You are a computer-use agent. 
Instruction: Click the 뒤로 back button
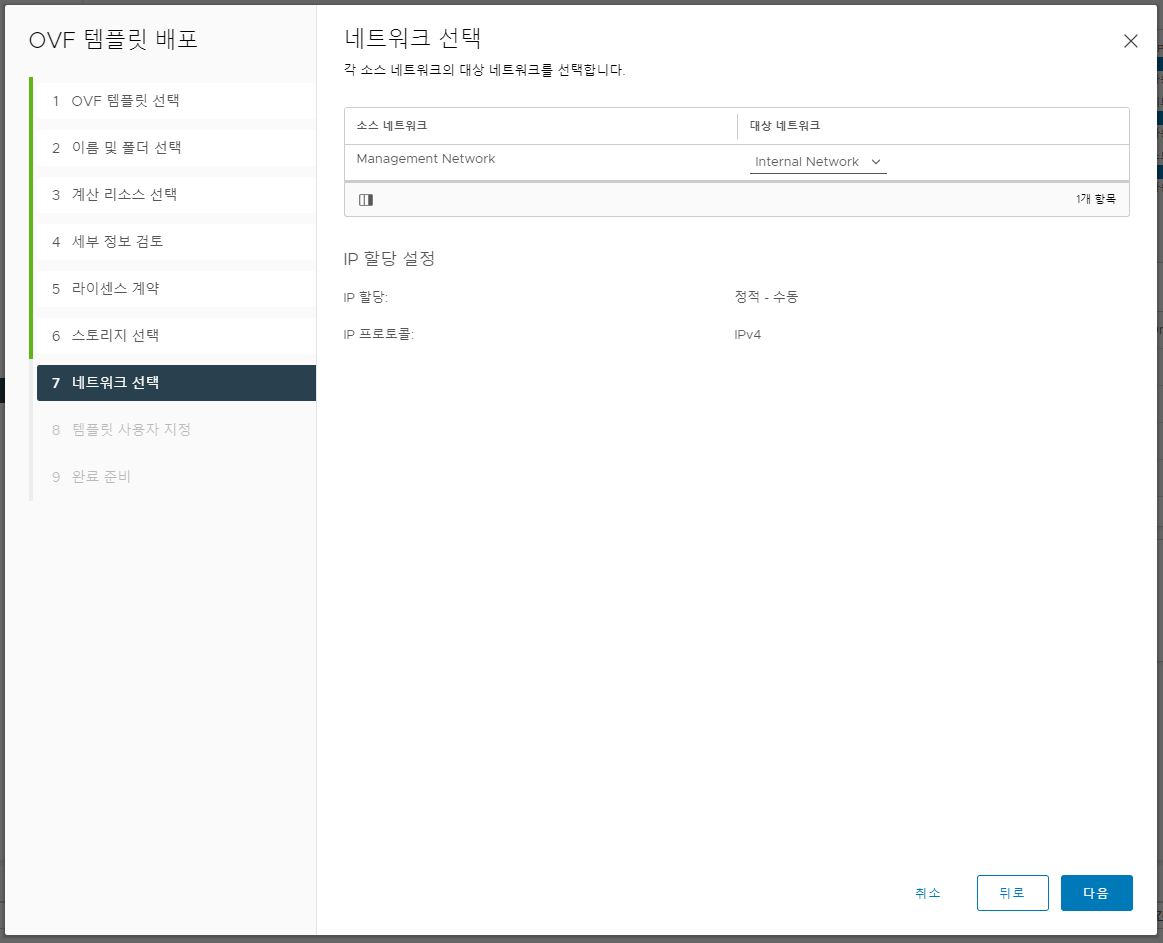point(1012,893)
